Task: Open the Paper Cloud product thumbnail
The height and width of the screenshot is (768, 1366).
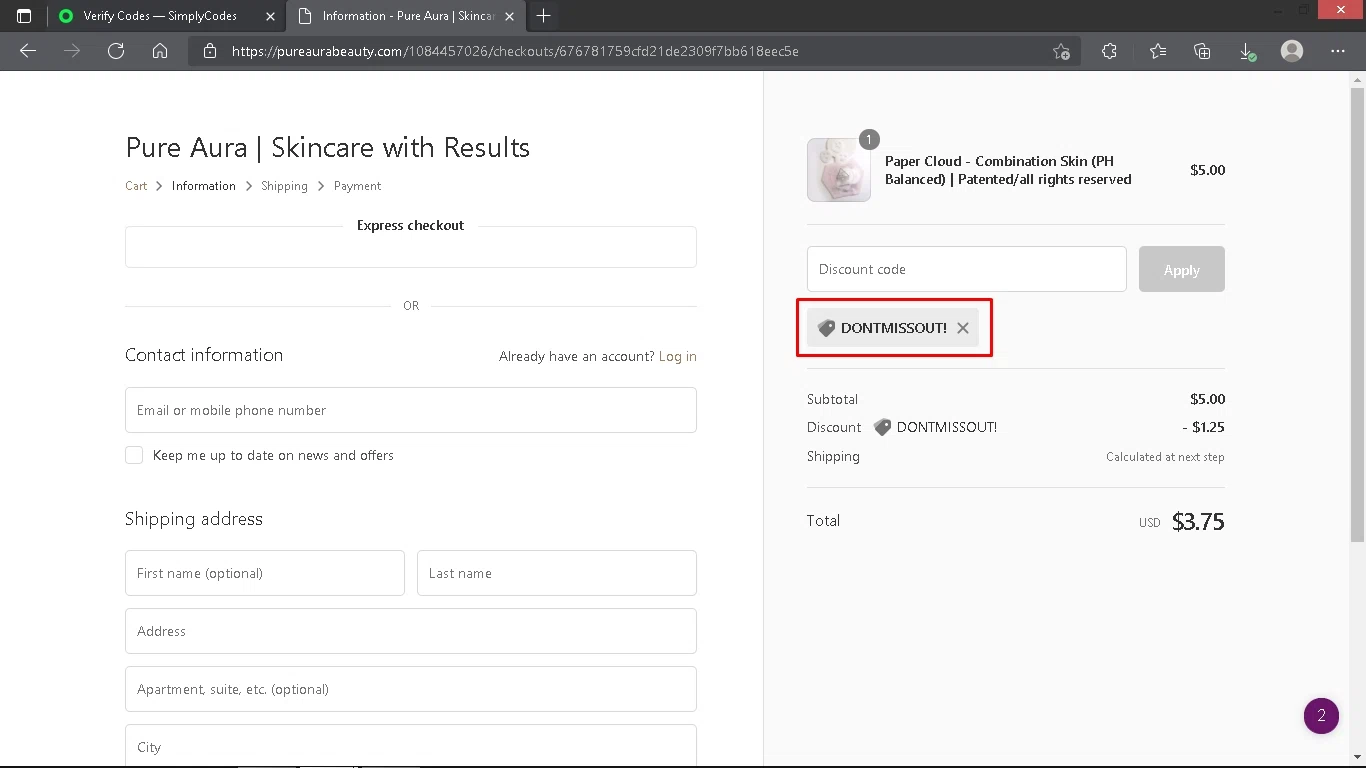Action: 839,170
